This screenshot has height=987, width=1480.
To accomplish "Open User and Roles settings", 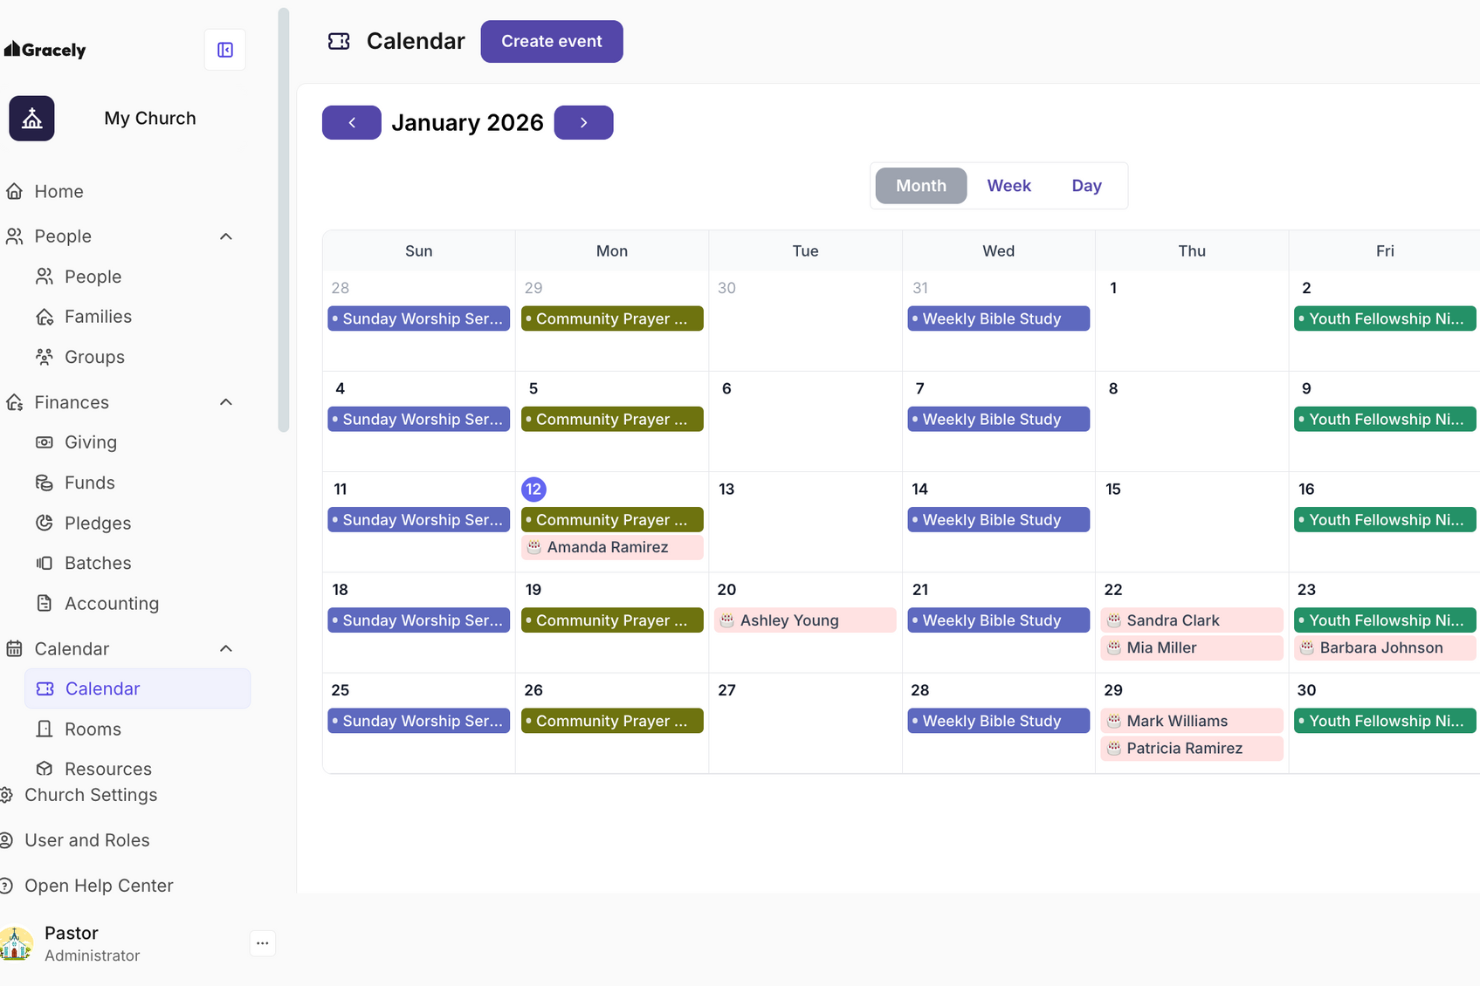I will [87, 840].
